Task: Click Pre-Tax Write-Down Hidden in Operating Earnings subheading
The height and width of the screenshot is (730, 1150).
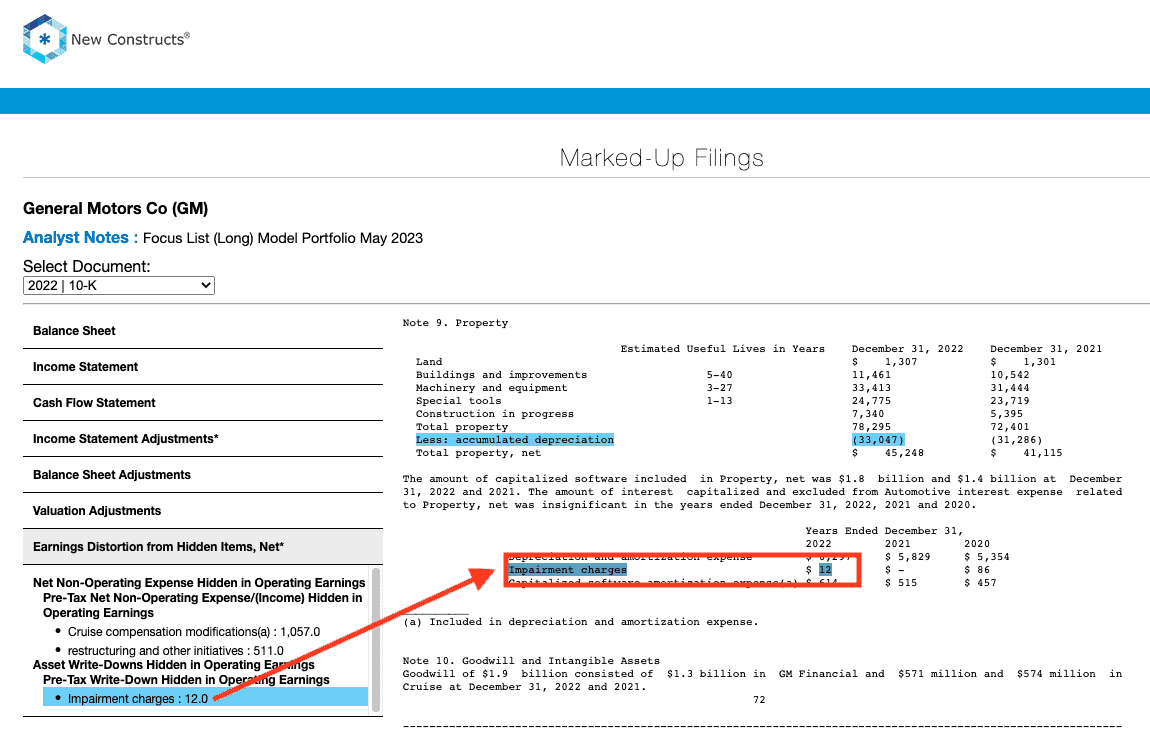Action: point(186,680)
